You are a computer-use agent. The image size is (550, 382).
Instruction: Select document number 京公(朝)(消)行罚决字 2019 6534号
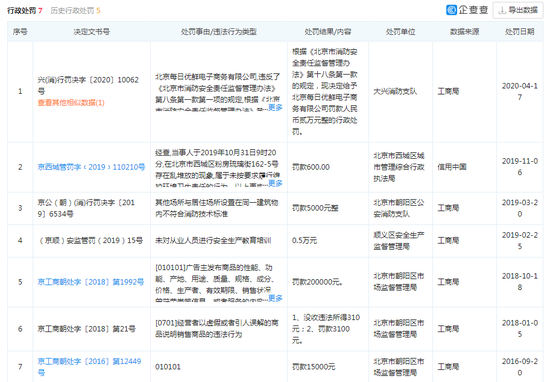coord(86,208)
